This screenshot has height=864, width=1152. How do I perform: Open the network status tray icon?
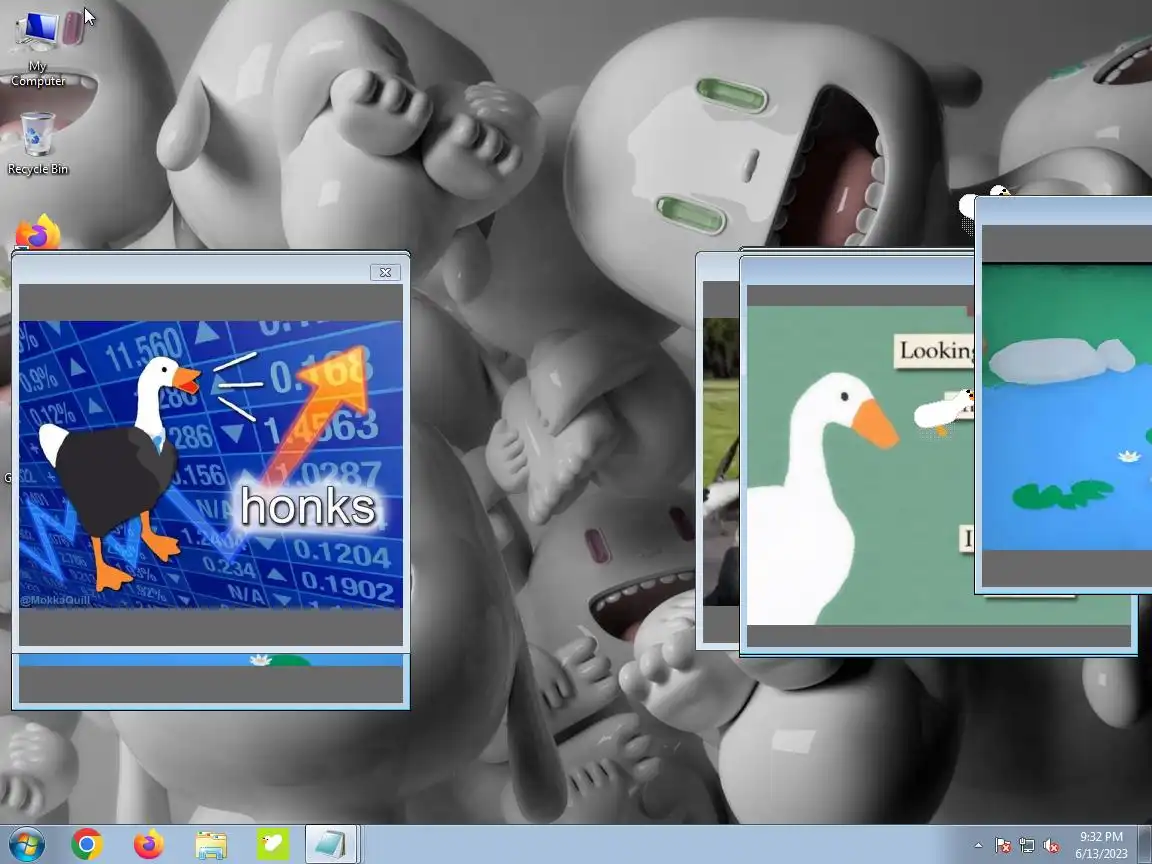click(1027, 846)
